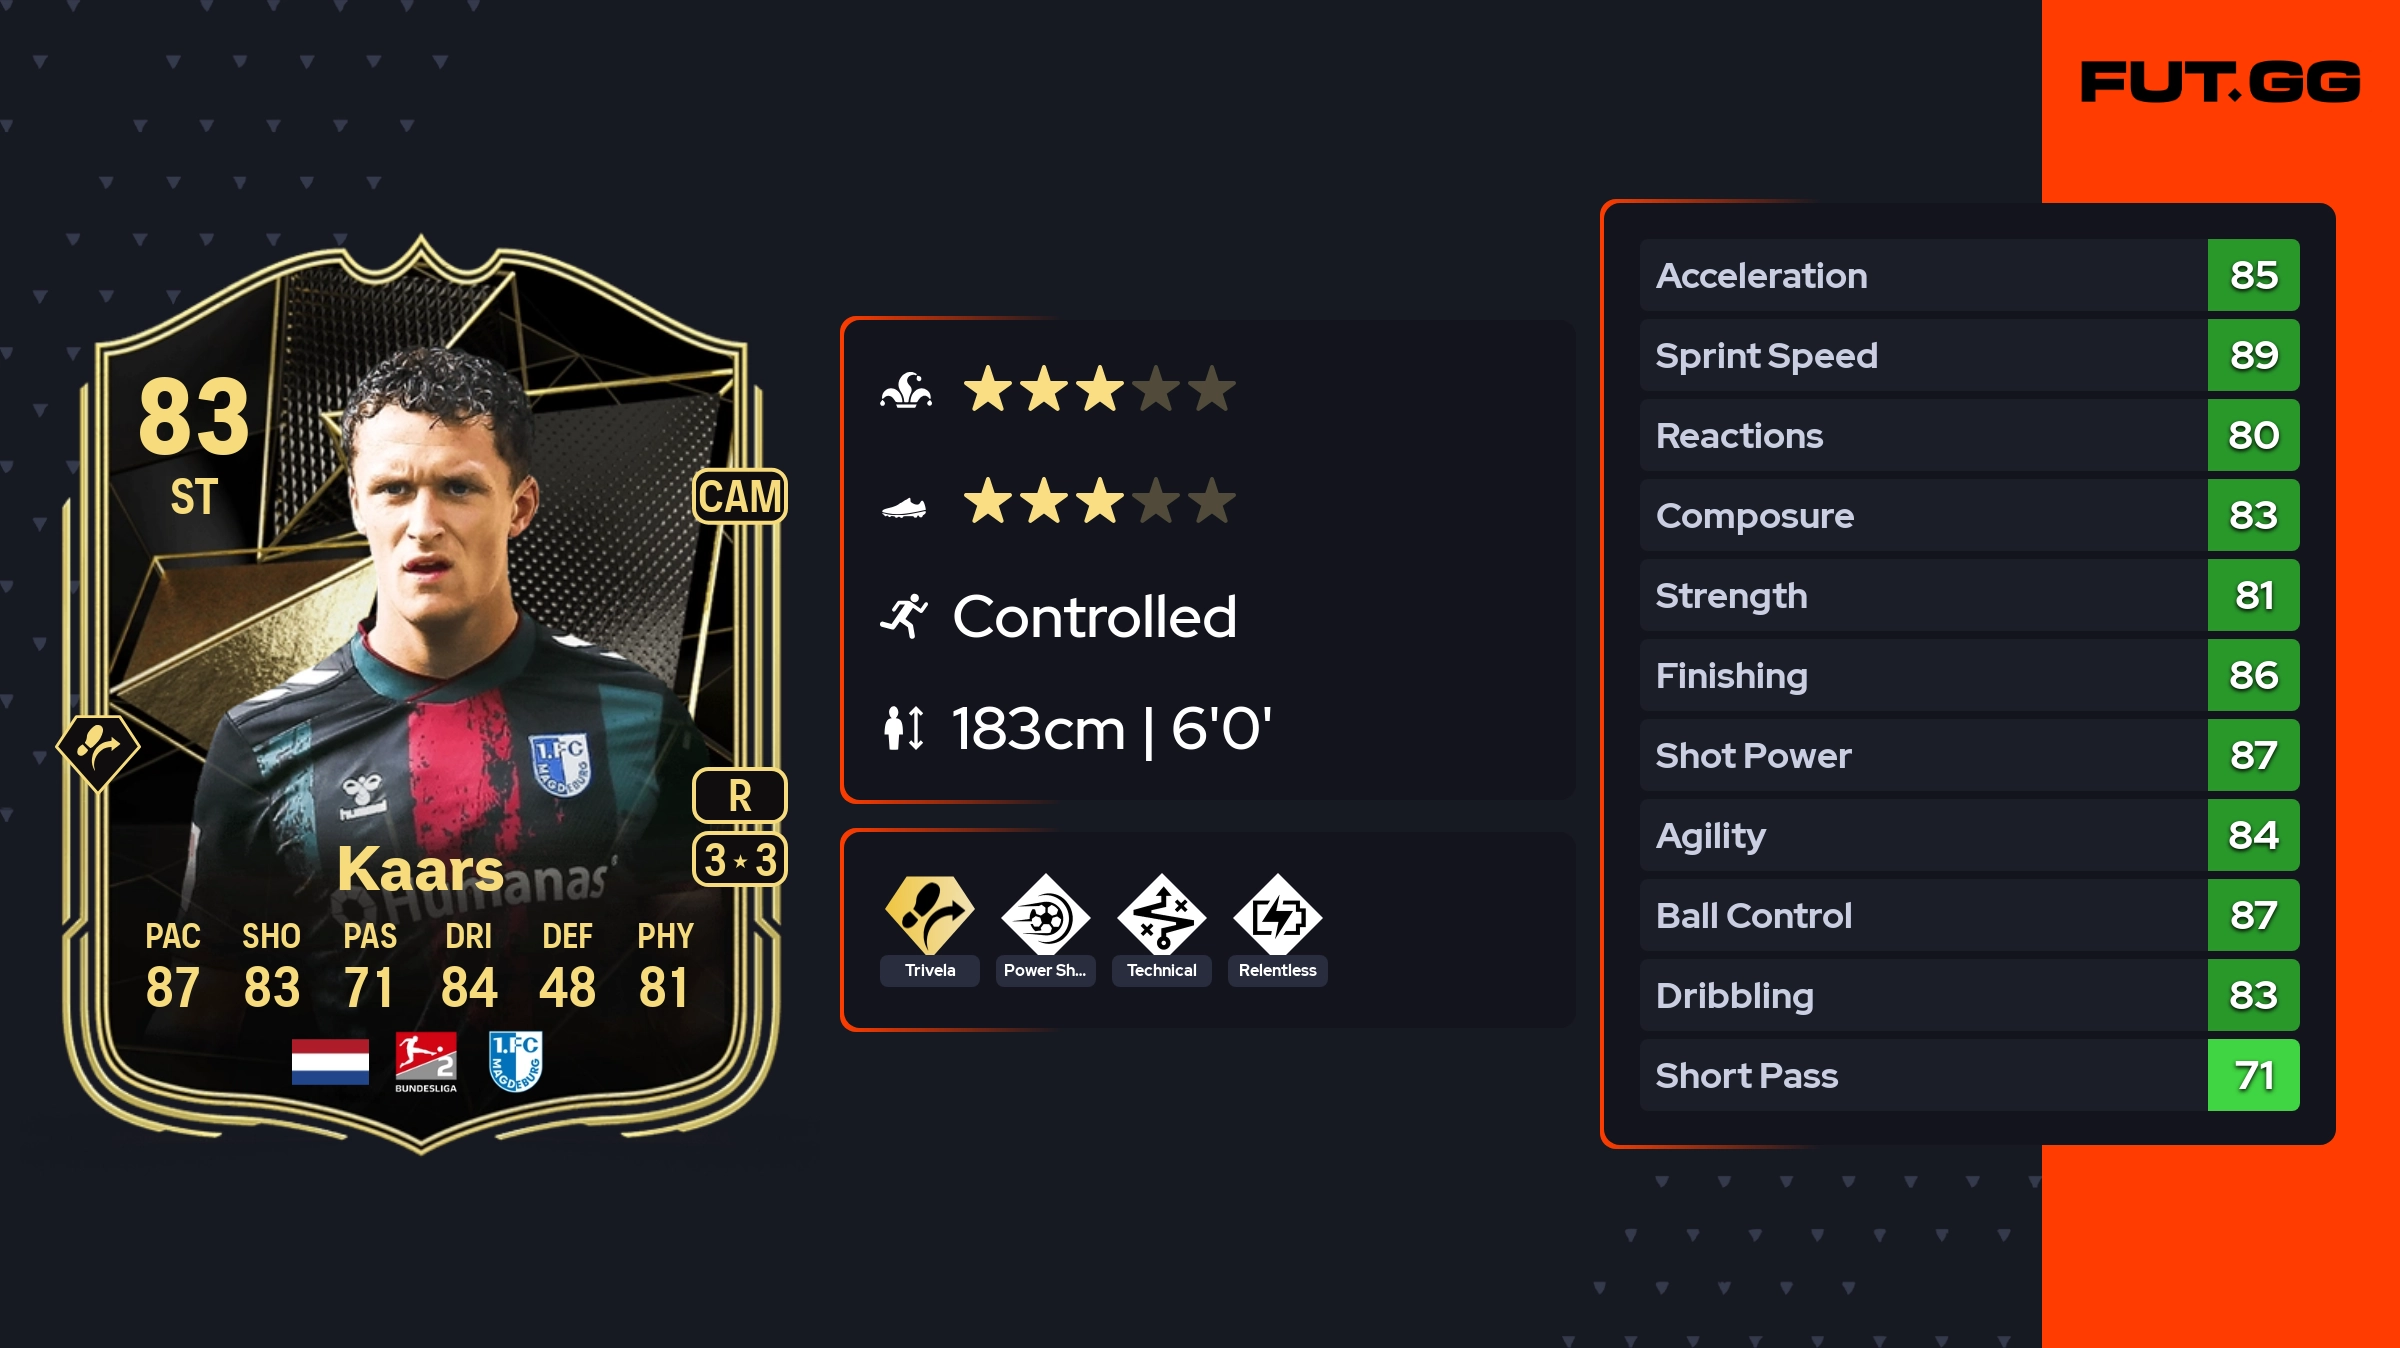
Task: Click the Trivela playstyle+ badge on card
Action: [x=98, y=752]
